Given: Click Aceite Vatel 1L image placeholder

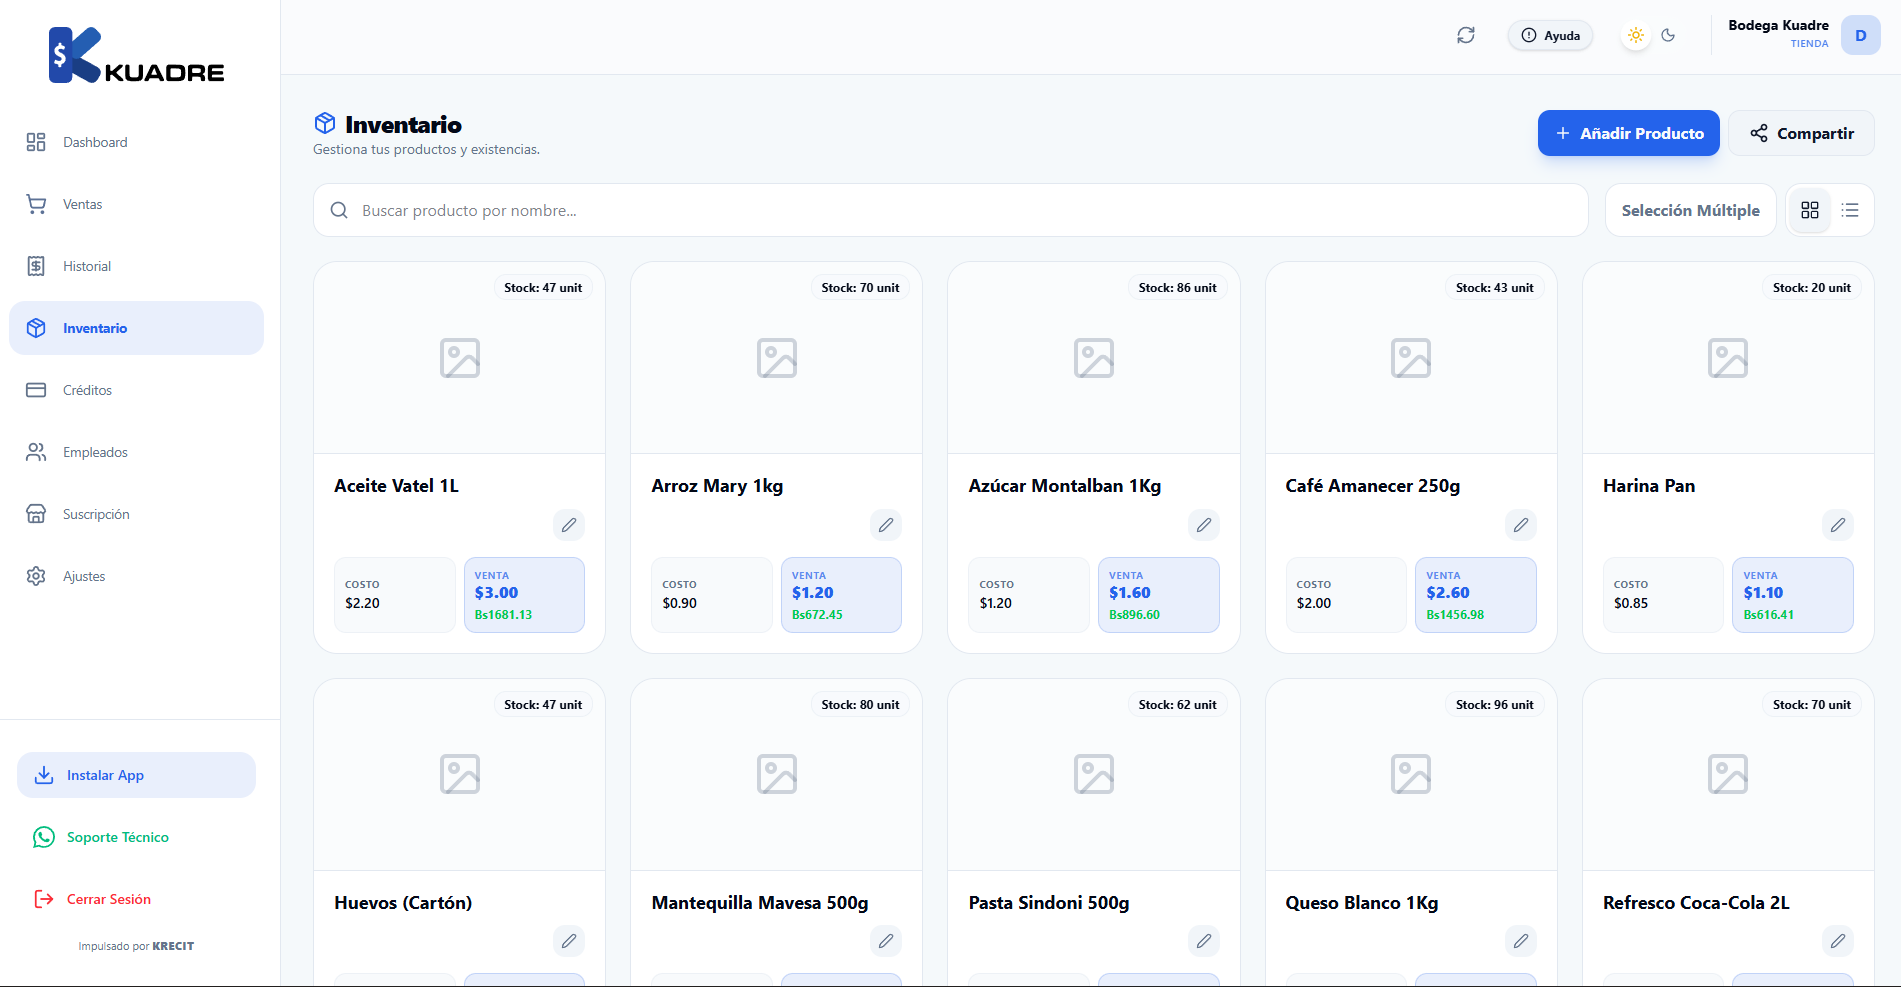Looking at the screenshot, I should (460, 358).
